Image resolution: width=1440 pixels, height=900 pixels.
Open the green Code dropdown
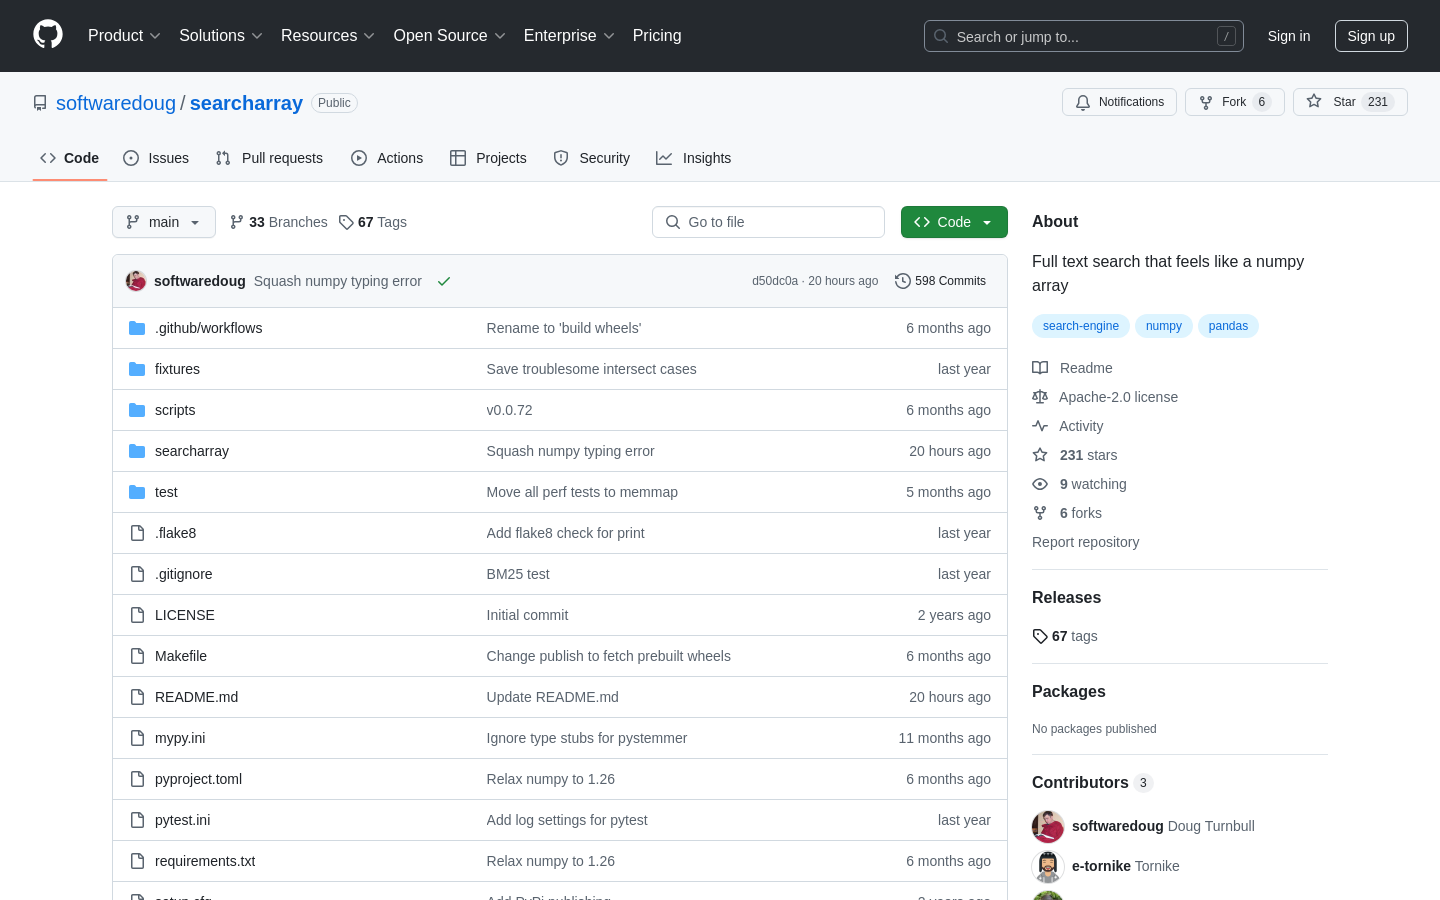[954, 222]
